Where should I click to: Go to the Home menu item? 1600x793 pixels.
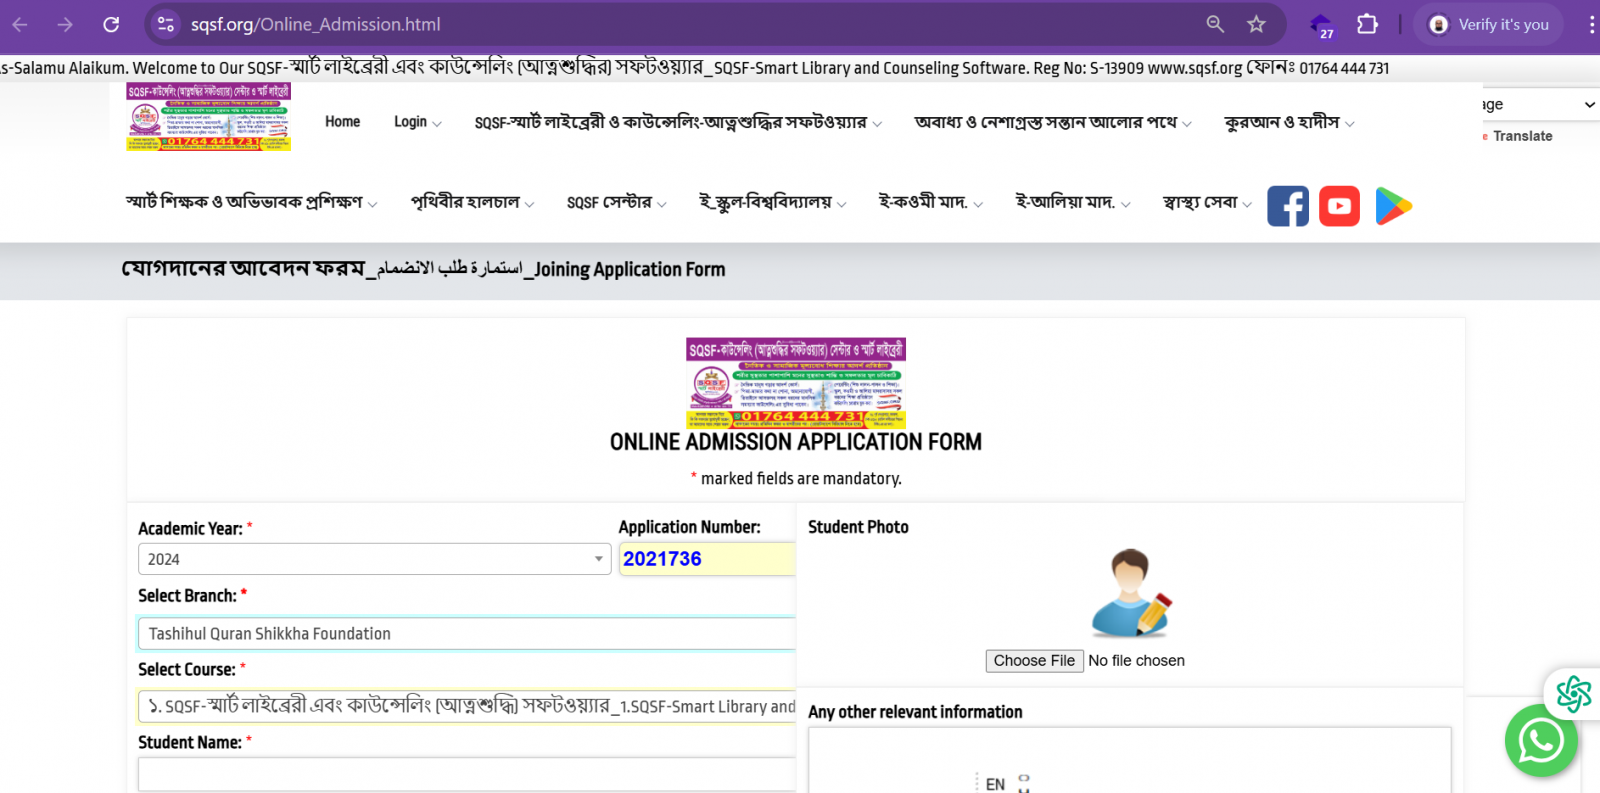[342, 122]
